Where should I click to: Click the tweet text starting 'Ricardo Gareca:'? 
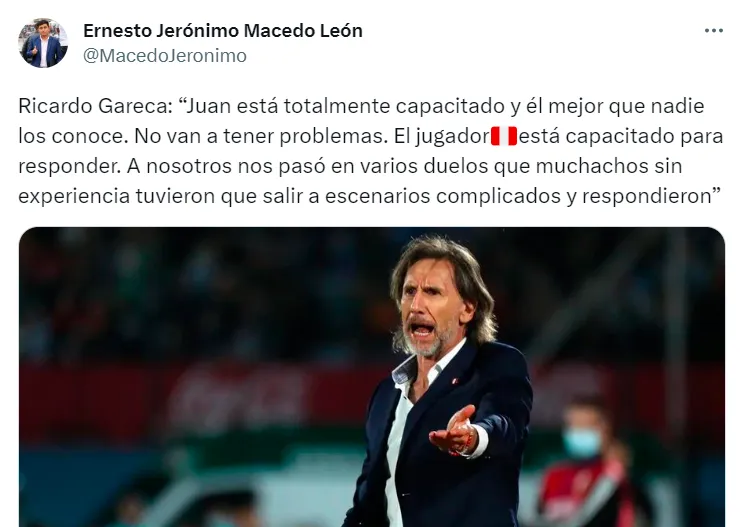tap(371, 151)
